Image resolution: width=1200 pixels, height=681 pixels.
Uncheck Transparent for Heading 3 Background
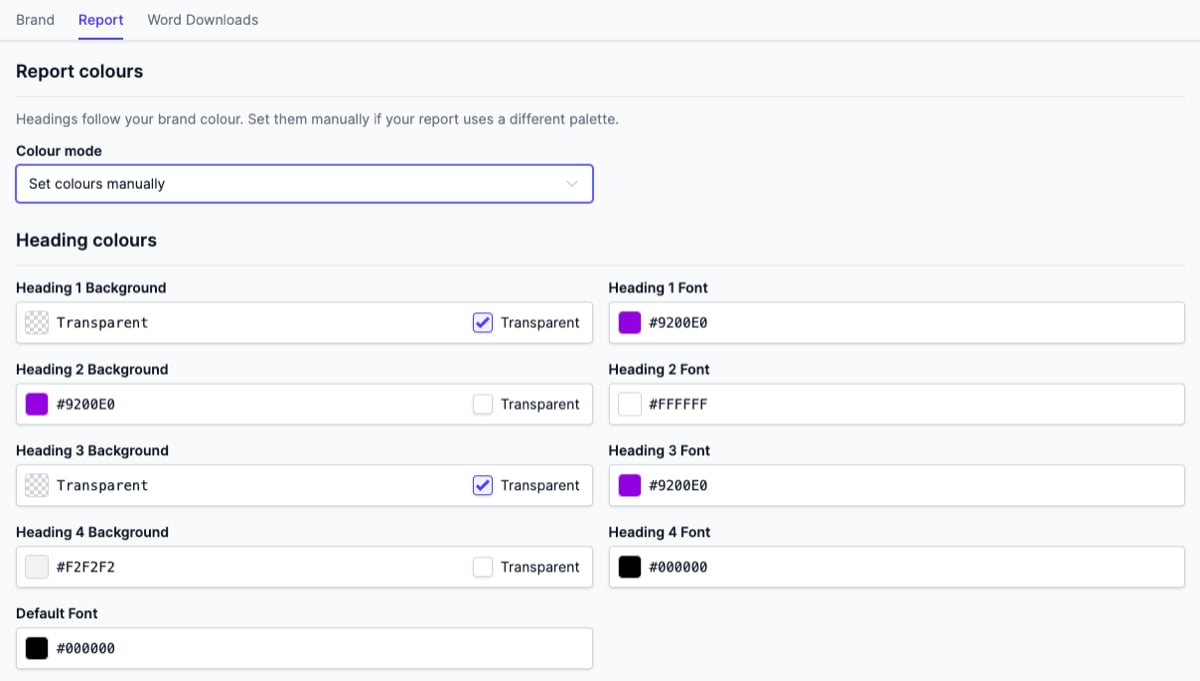tap(483, 485)
